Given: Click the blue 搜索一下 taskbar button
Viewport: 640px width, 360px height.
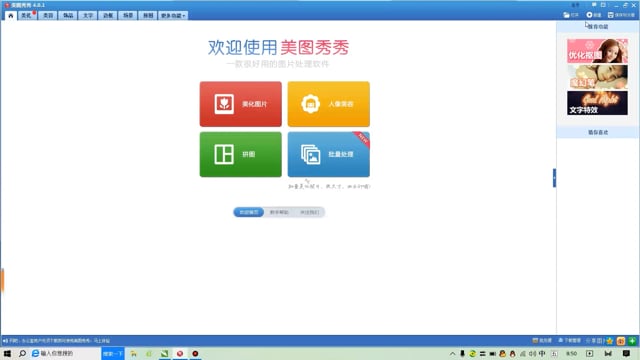Looking at the screenshot, I should pyautogui.click(x=113, y=353).
